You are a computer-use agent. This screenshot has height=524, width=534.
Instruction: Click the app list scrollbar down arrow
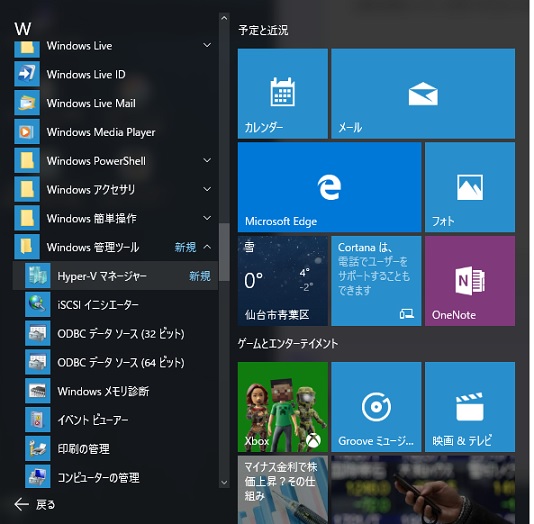[224, 482]
